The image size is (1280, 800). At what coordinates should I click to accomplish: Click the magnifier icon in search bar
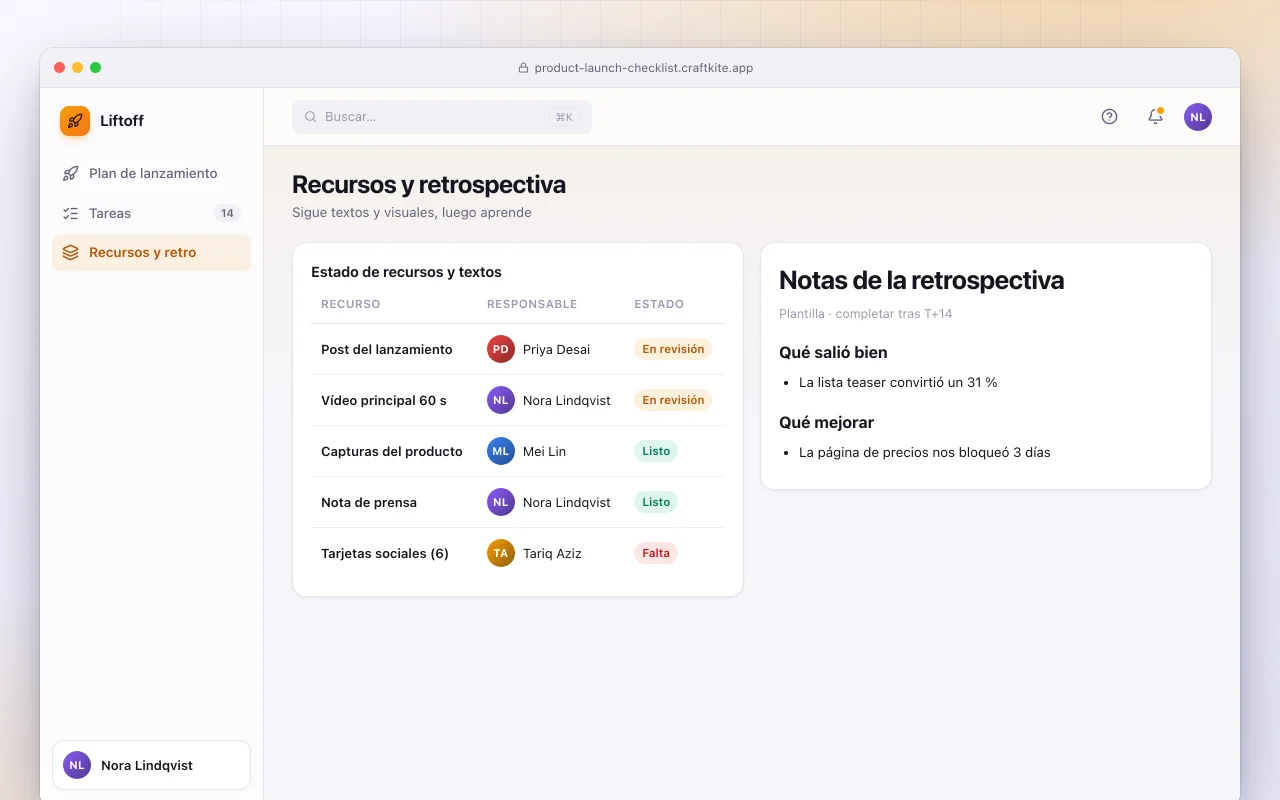click(x=311, y=117)
